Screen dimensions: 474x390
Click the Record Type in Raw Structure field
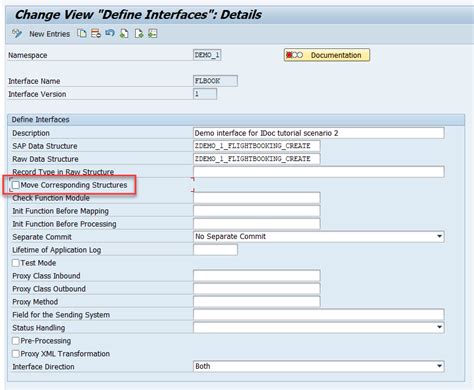tap(319, 172)
